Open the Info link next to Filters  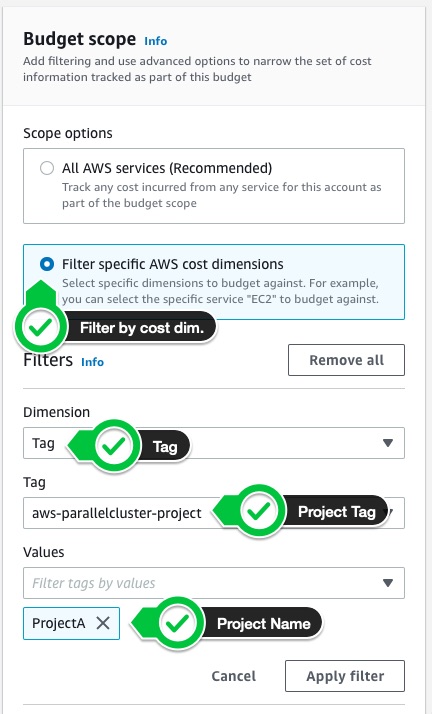tap(92, 362)
